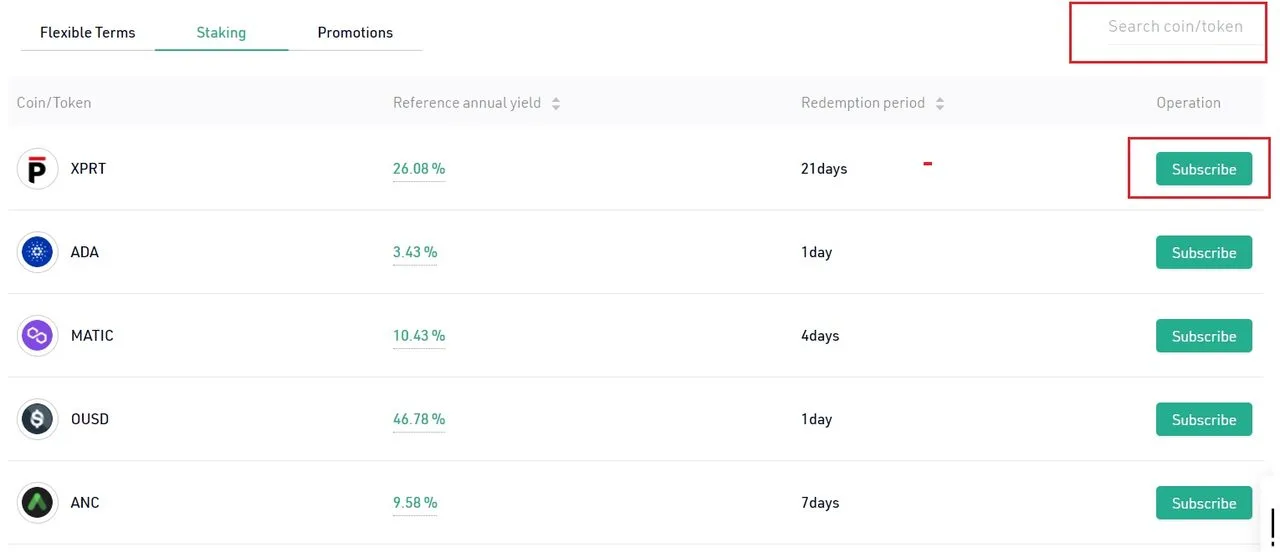Click the 9.58 % yield for ANC
Viewport: 1280px width, 552px height.
[415, 503]
